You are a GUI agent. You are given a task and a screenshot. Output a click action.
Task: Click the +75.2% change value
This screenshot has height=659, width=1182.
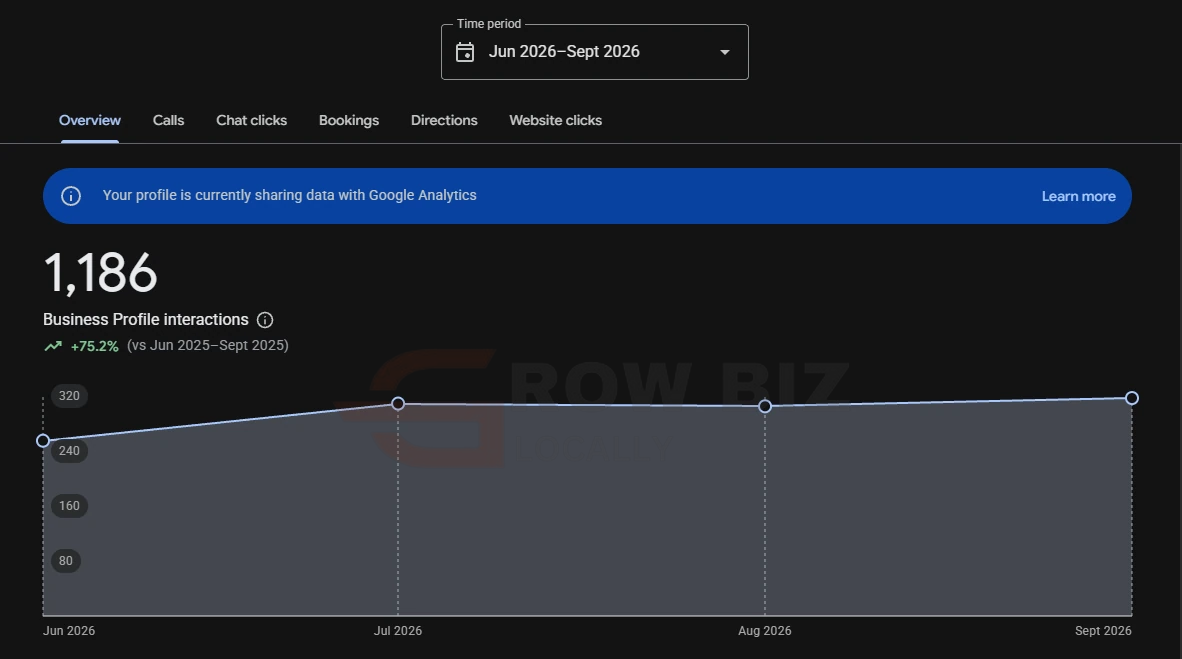tap(94, 346)
